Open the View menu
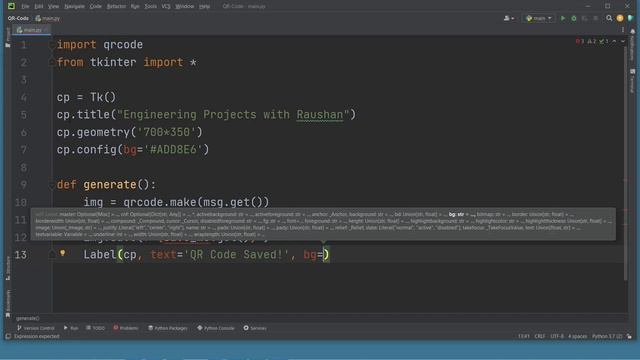 [53, 7]
